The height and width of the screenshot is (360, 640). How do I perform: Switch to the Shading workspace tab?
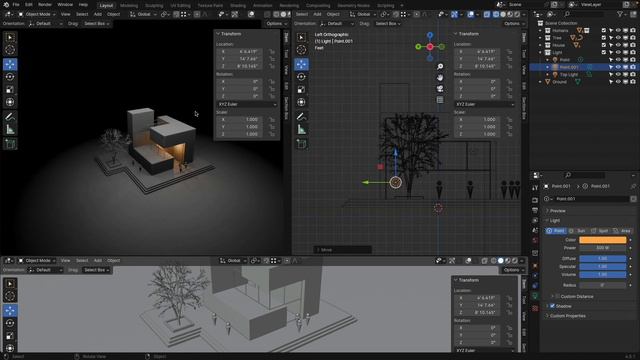(x=238, y=5)
